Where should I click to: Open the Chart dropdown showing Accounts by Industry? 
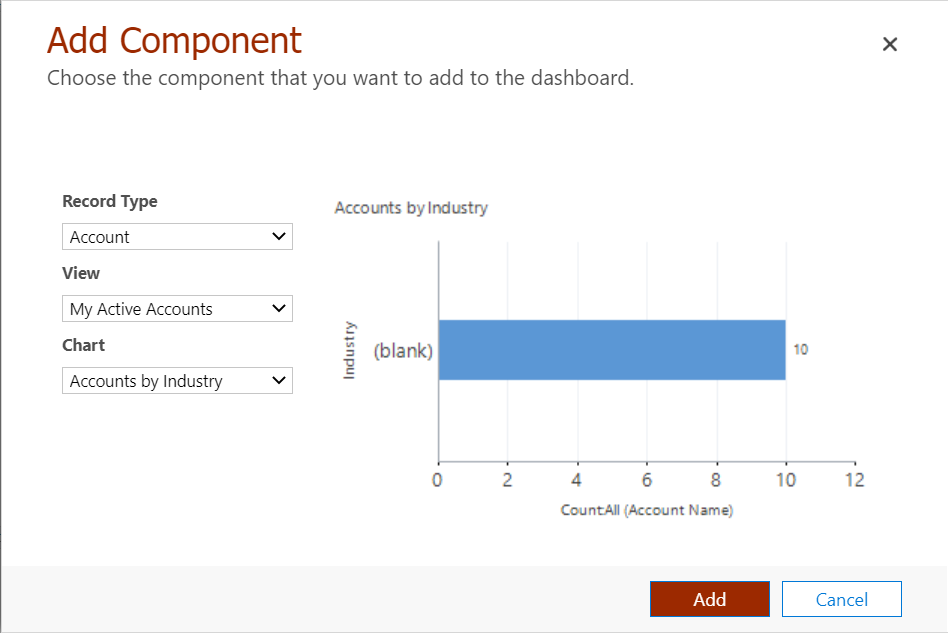pos(177,380)
